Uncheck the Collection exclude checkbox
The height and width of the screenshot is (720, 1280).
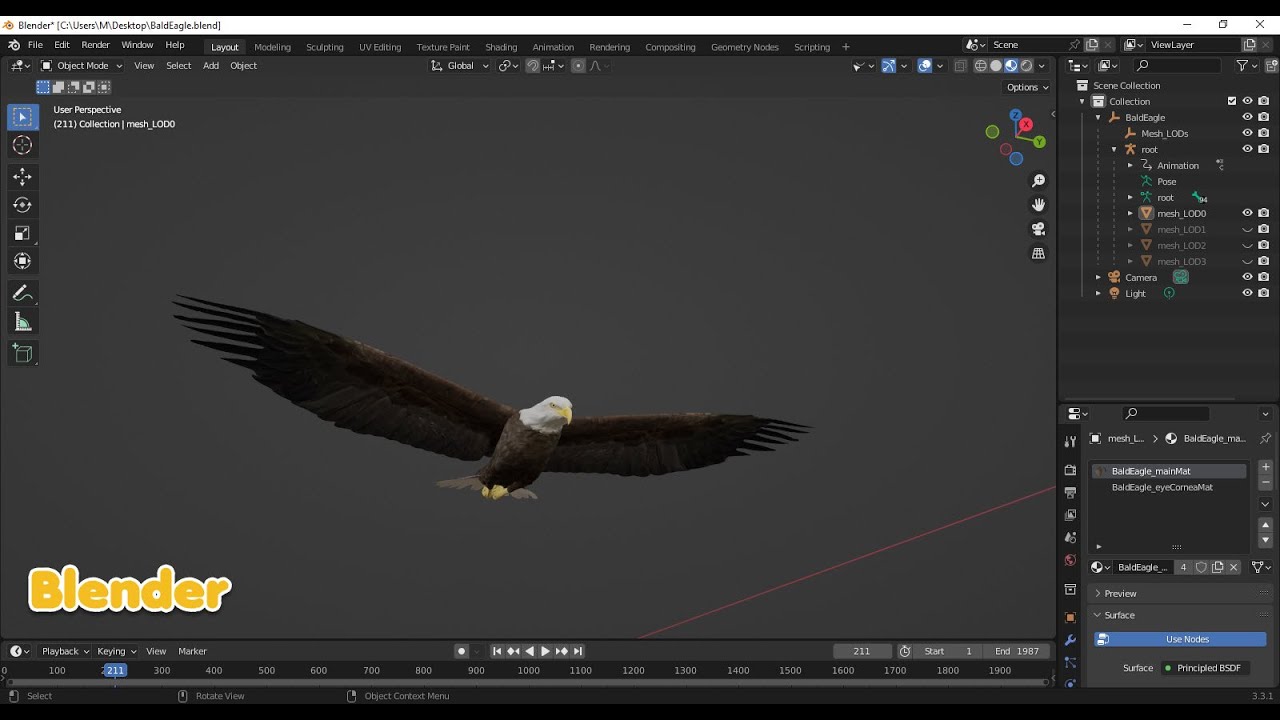point(1232,101)
